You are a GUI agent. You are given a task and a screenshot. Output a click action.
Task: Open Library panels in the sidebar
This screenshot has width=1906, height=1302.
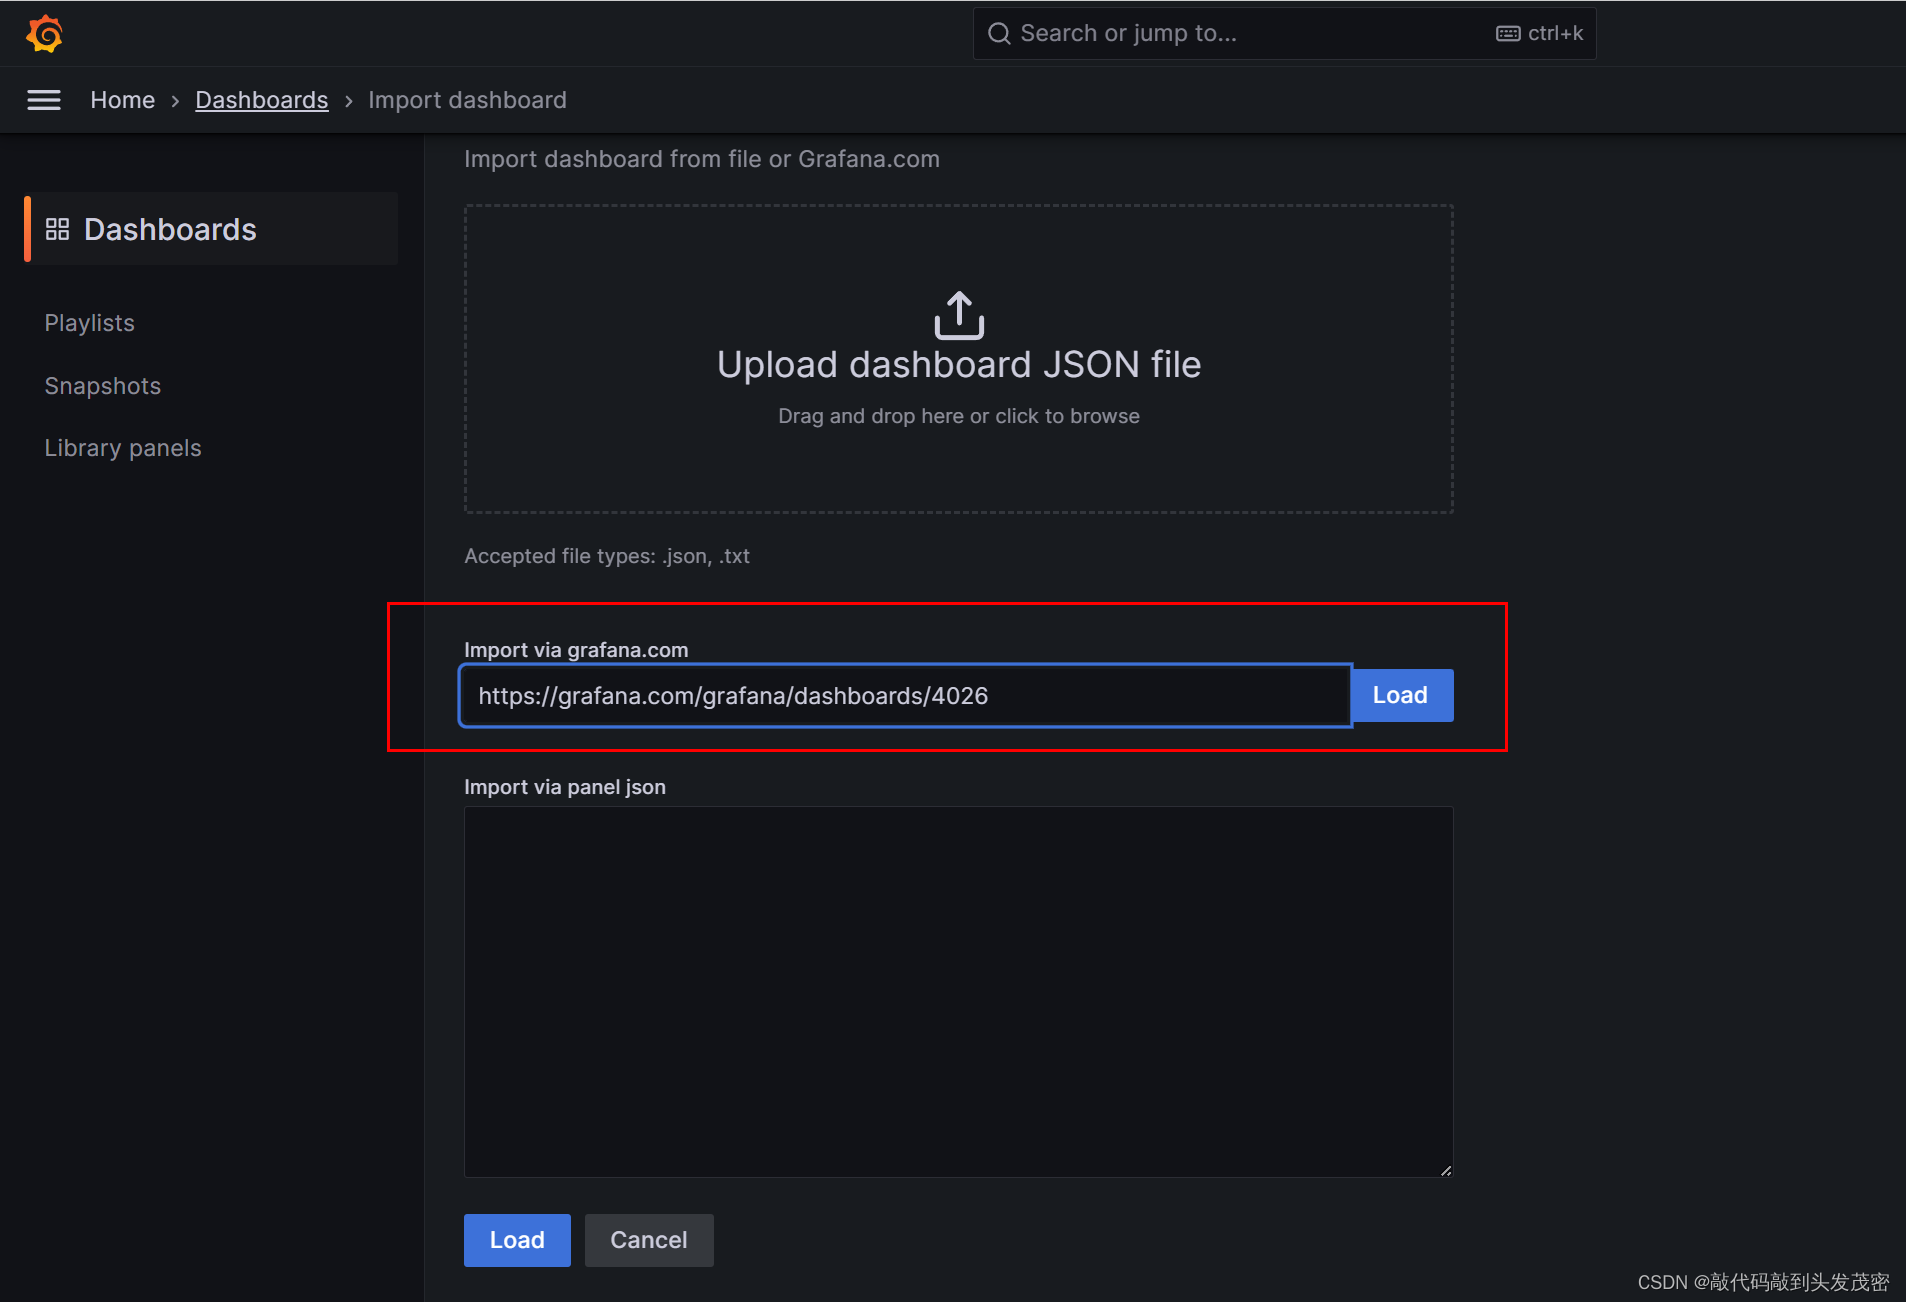click(x=123, y=448)
